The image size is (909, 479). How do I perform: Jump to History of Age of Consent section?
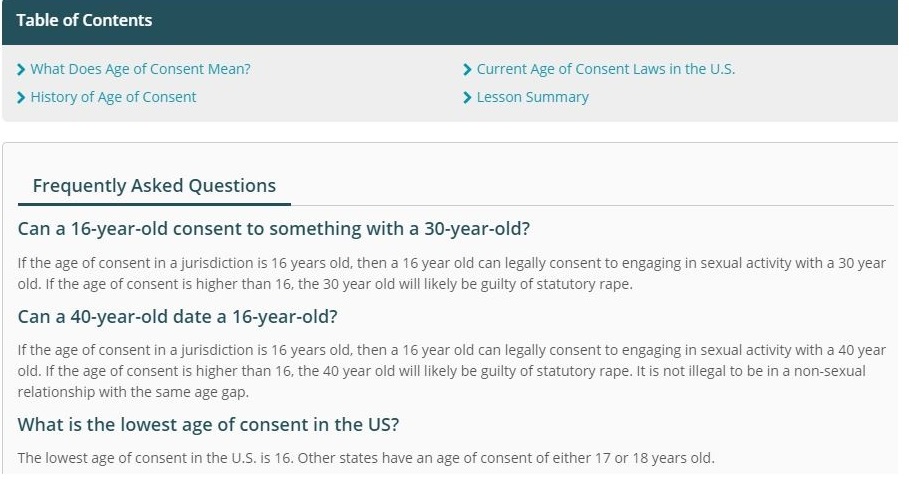(113, 97)
